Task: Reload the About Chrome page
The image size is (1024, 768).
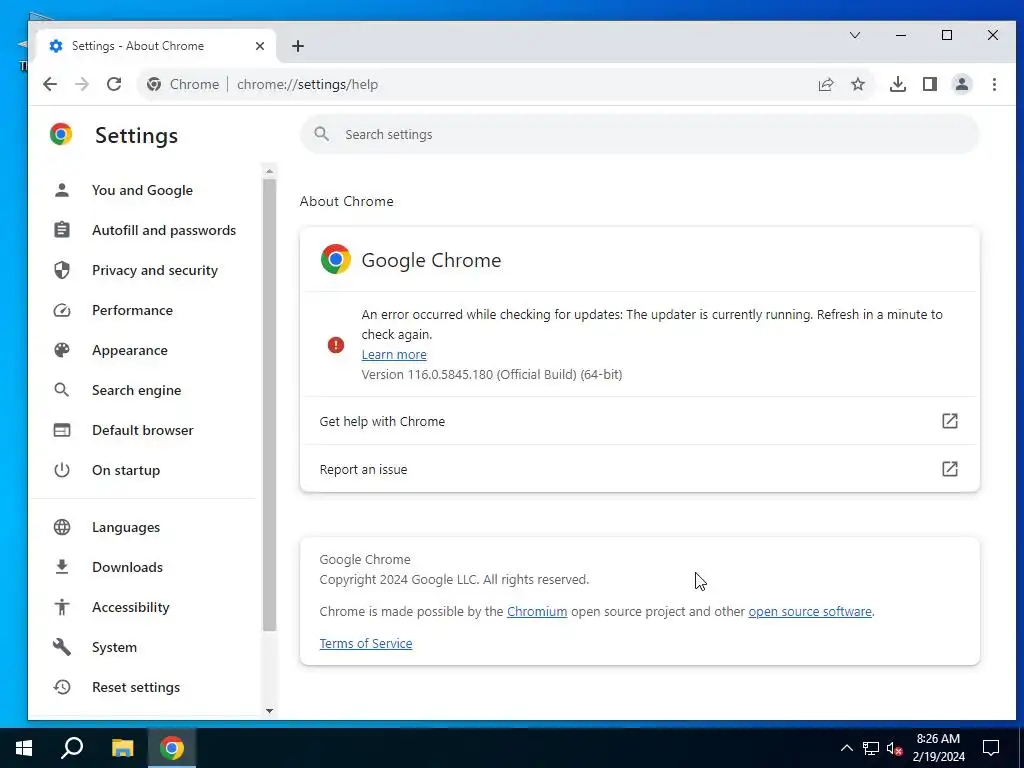Action: coord(114,84)
